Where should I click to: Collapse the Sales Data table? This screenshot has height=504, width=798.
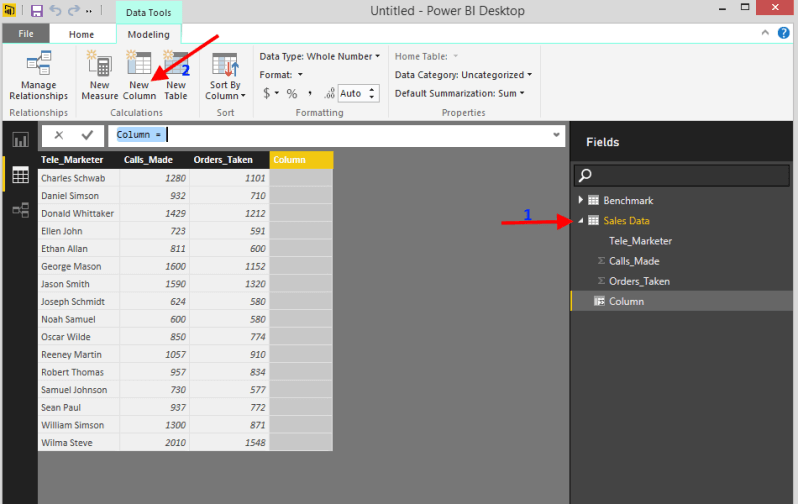(x=582, y=221)
